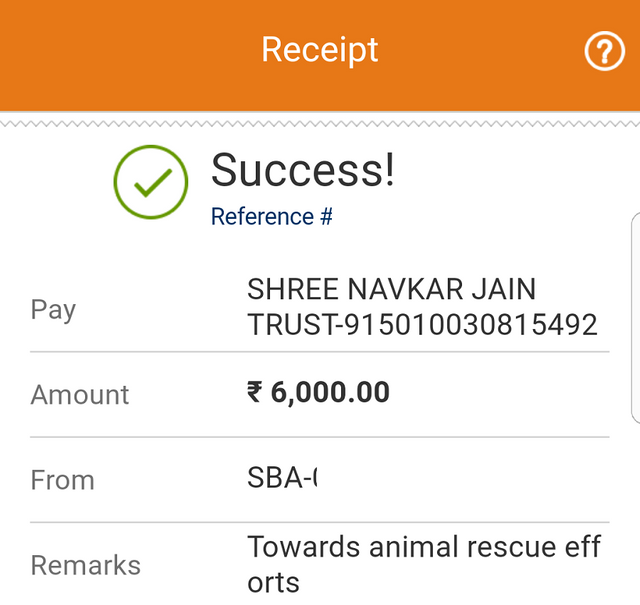
Task: Click the Pay row label
Action: (x=53, y=310)
